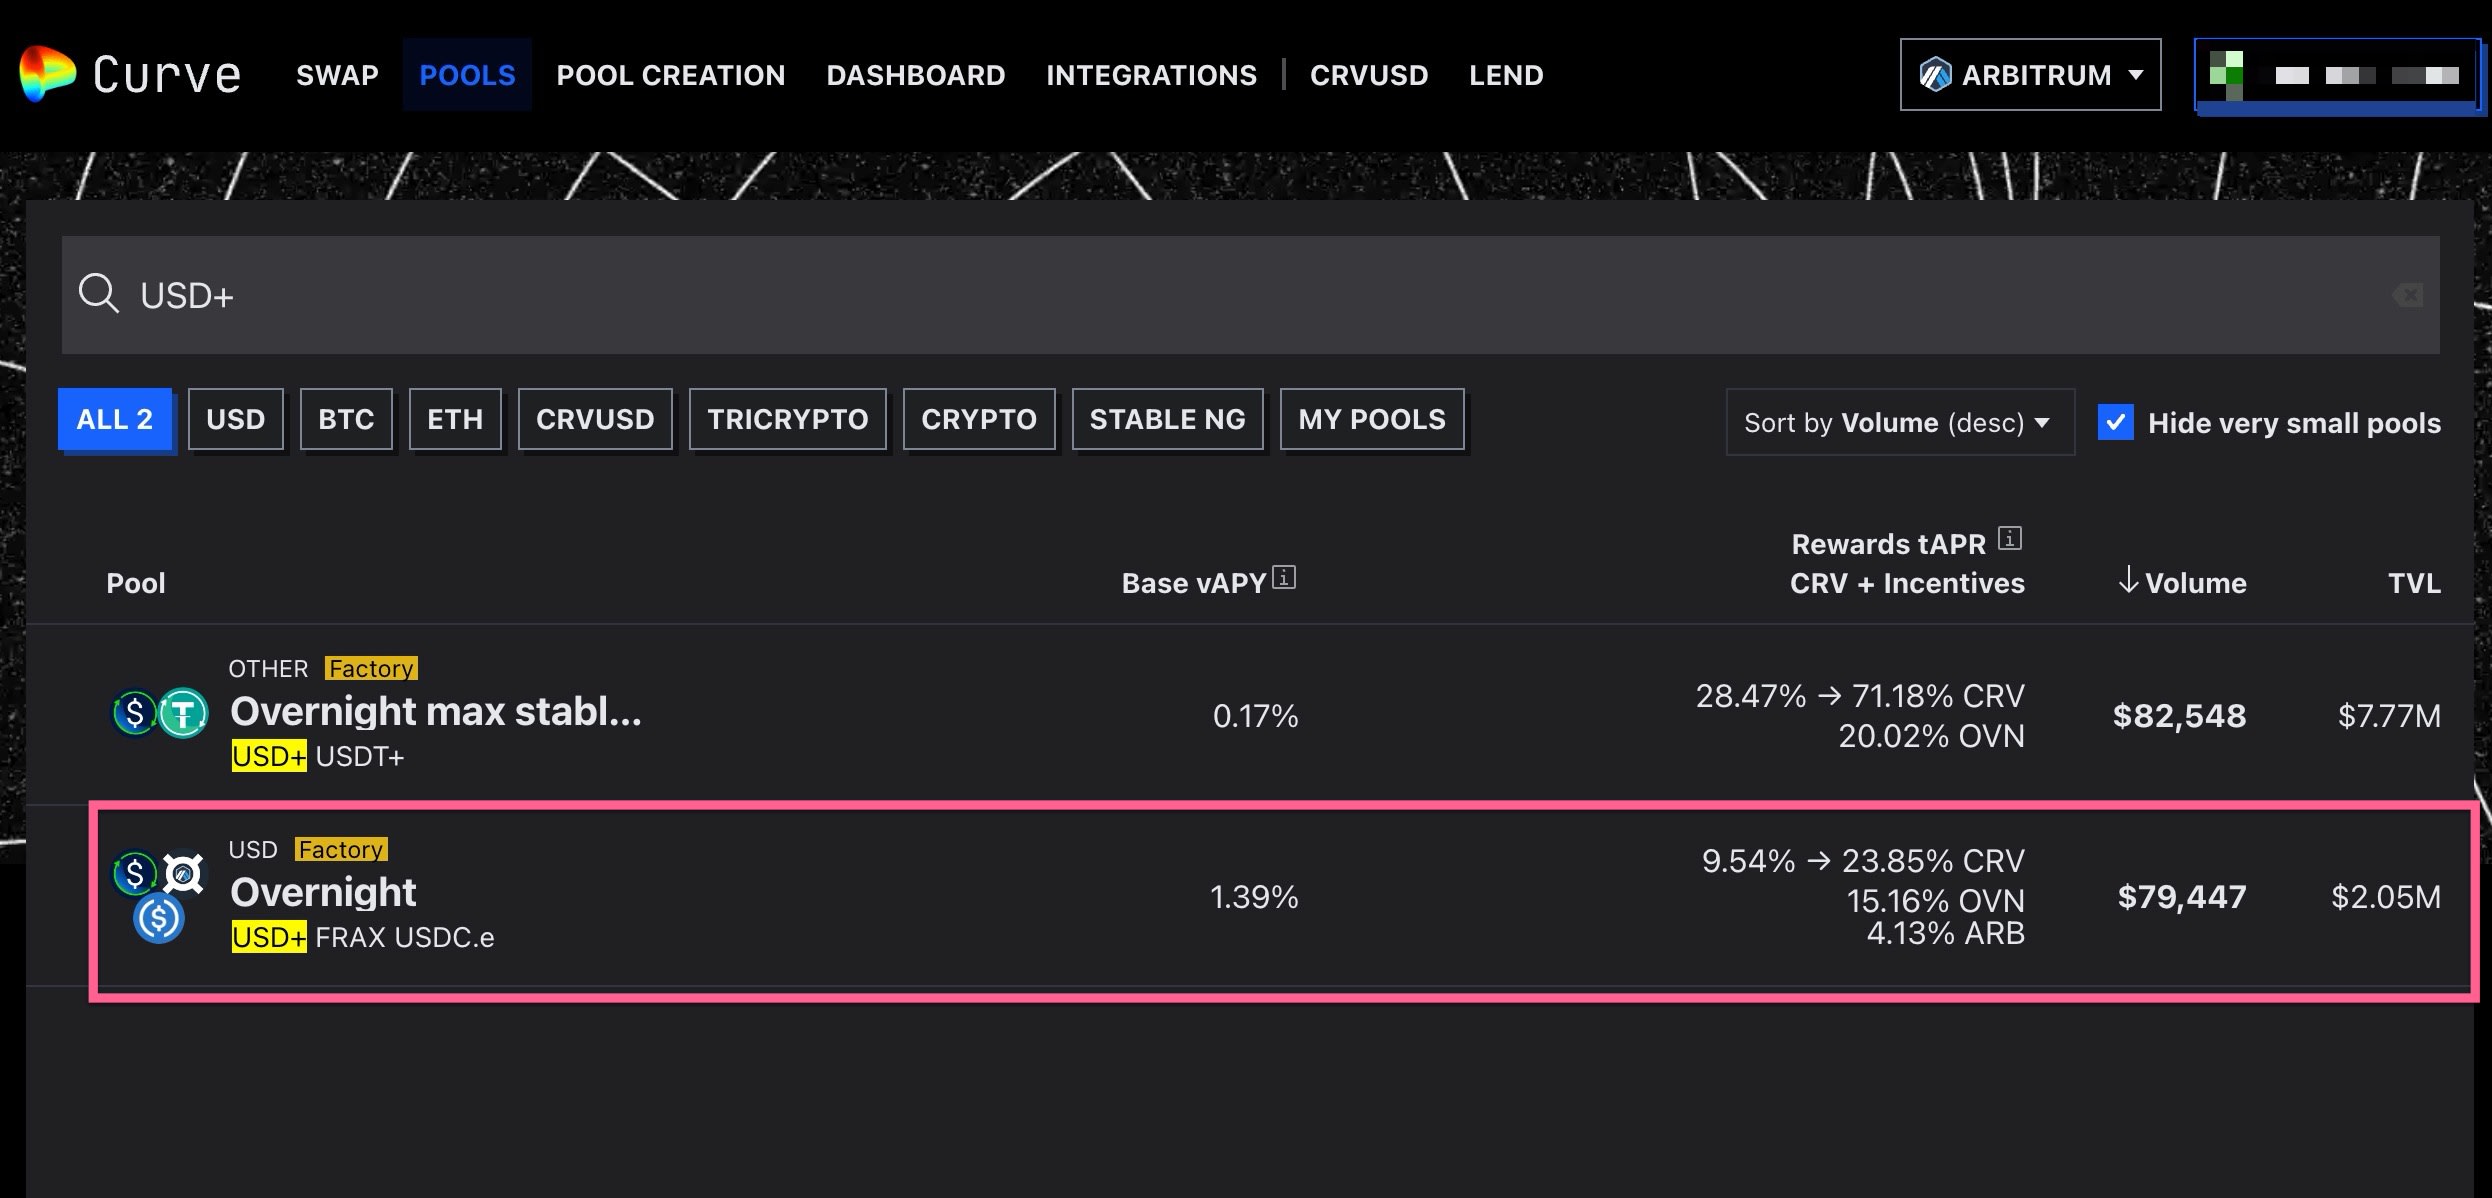Image resolution: width=2492 pixels, height=1198 pixels.
Task: Click the USD+ search input field
Action: pos(1200,295)
